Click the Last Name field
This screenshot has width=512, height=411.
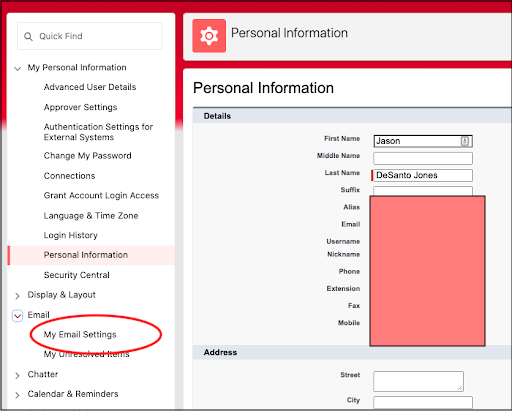(423, 175)
